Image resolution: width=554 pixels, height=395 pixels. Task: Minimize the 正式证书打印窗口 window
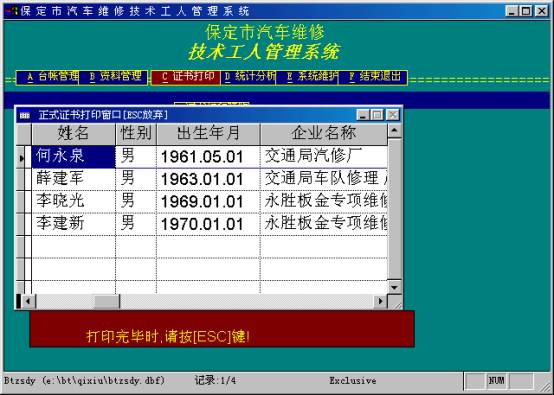coord(363,115)
